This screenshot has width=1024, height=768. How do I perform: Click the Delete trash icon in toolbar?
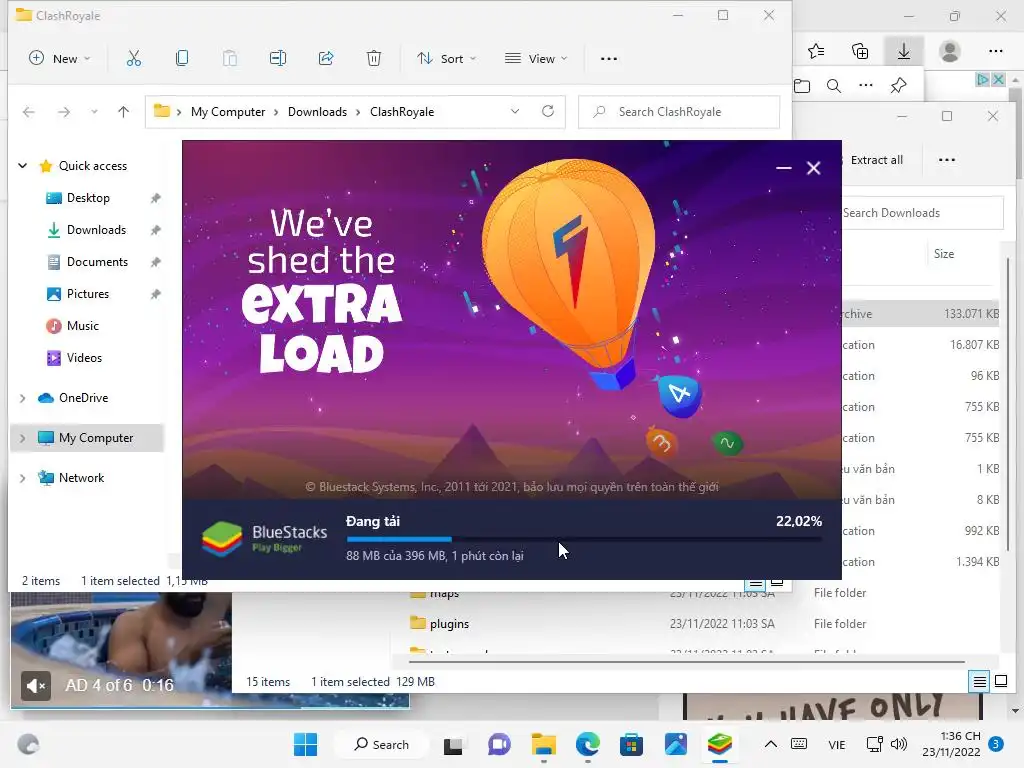click(x=374, y=59)
